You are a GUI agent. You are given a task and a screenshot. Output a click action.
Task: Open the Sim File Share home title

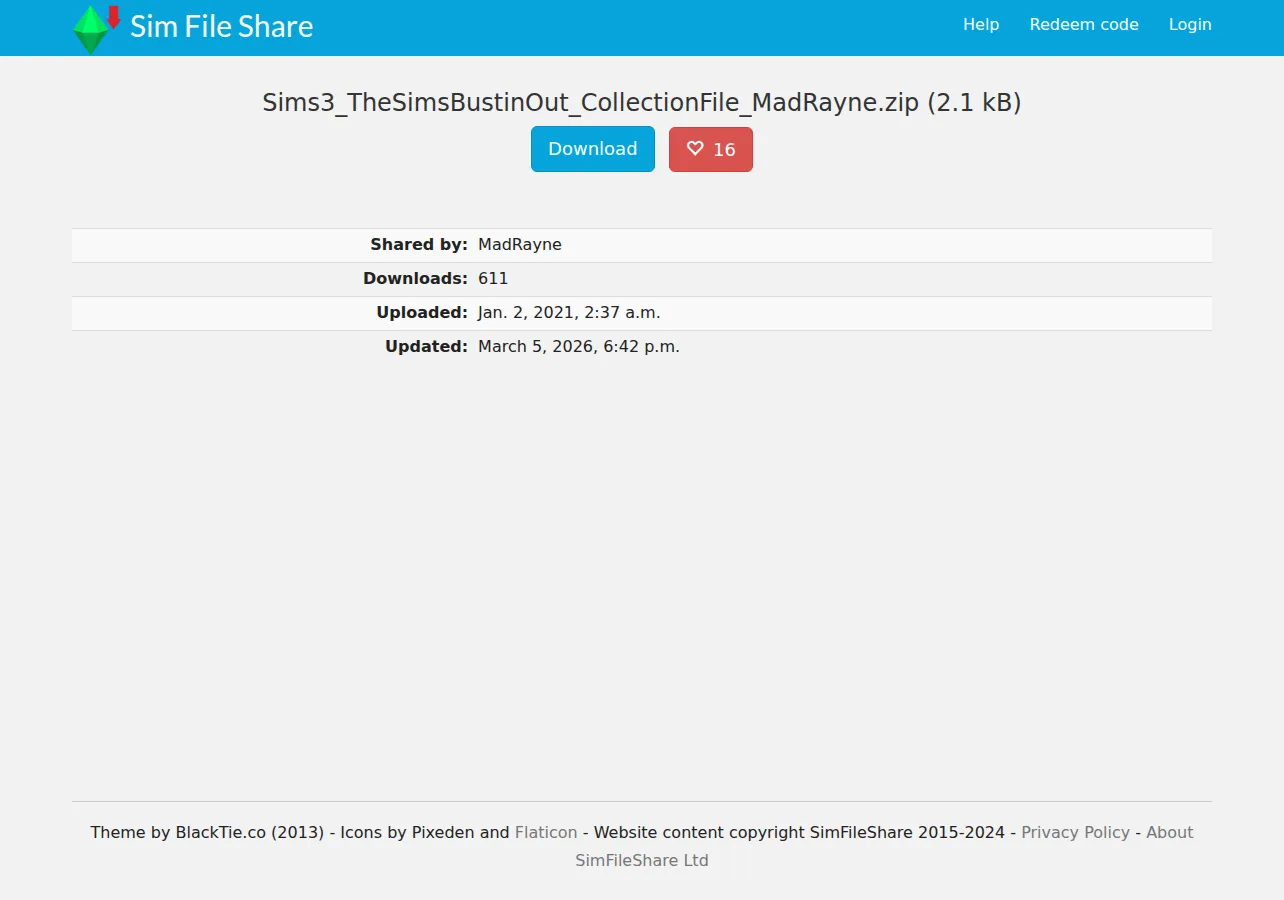[221, 26]
